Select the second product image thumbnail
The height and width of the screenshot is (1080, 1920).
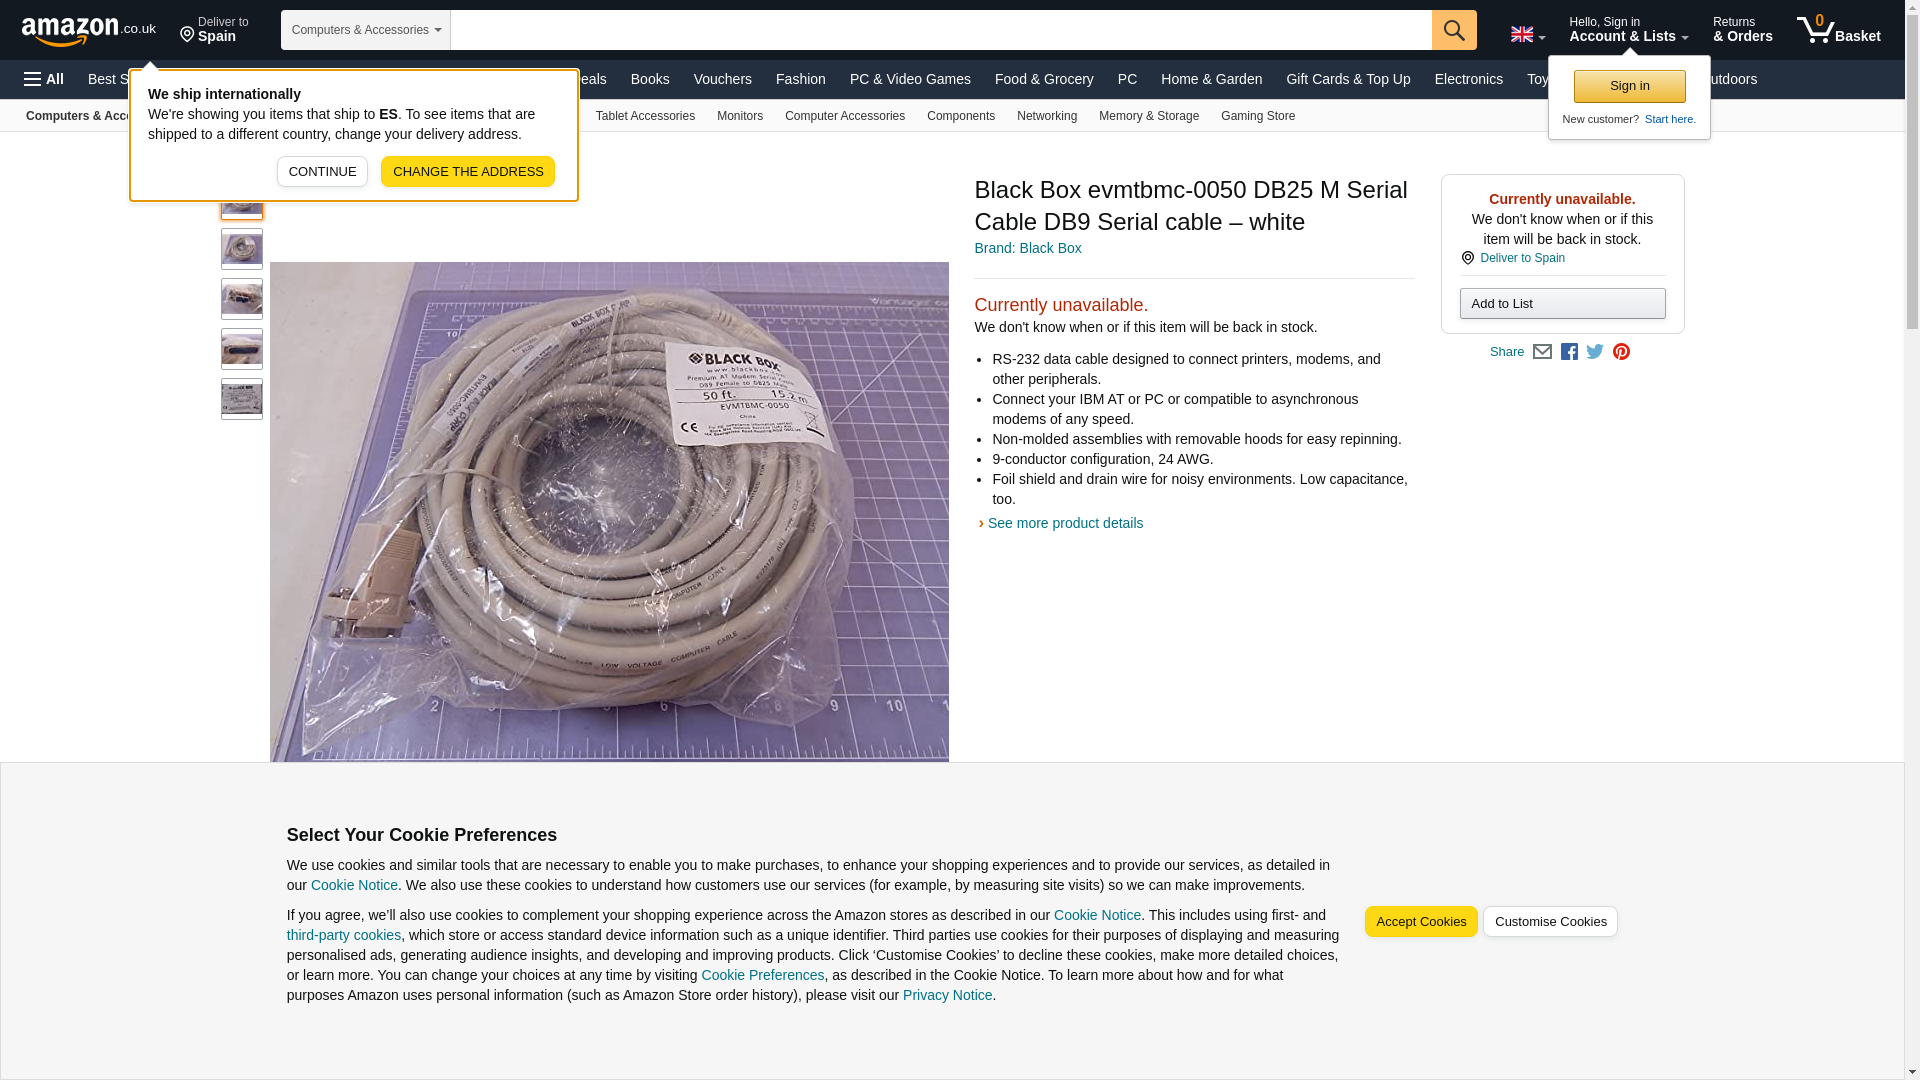point(242,249)
